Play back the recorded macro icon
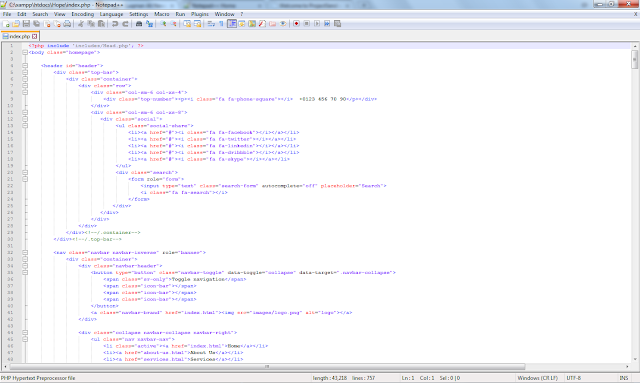 pyautogui.click(x=317, y=24)
